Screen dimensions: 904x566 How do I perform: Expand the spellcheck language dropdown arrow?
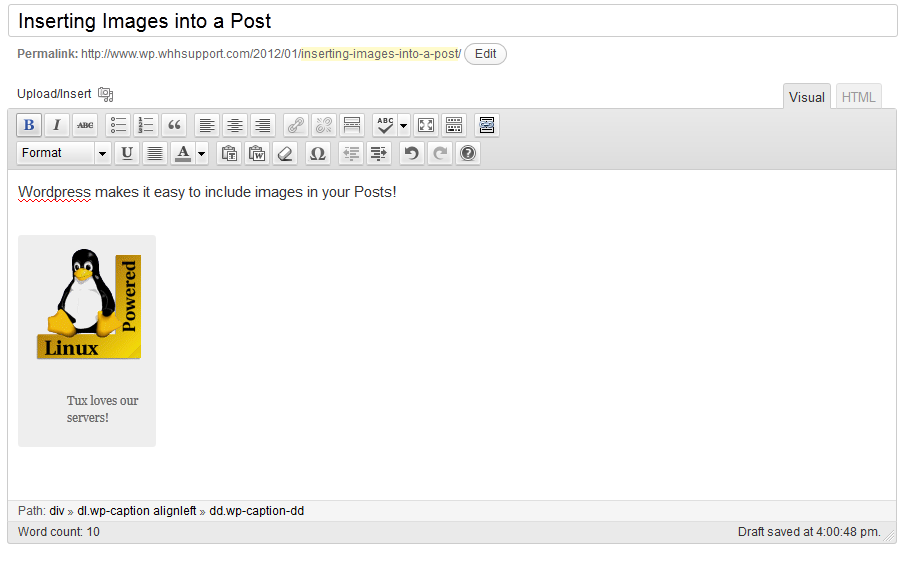[404, 125]
